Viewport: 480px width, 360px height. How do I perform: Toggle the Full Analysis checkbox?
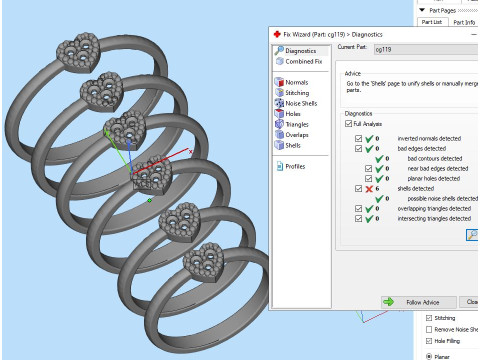(348, 124)
